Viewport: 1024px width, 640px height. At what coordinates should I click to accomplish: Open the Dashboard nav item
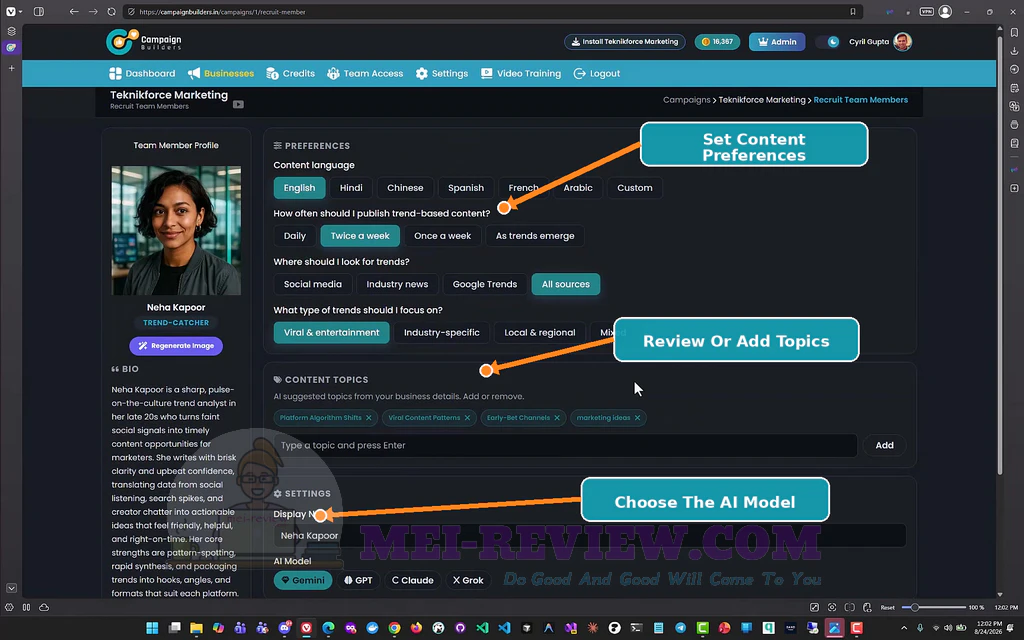tap(142, 74)
